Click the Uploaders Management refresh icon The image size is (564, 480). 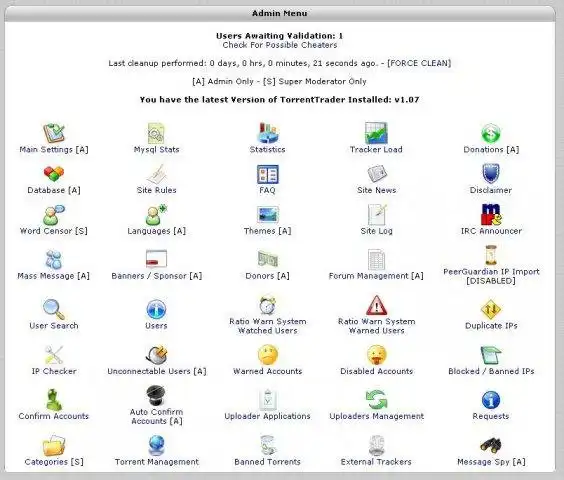pos(377,400)
